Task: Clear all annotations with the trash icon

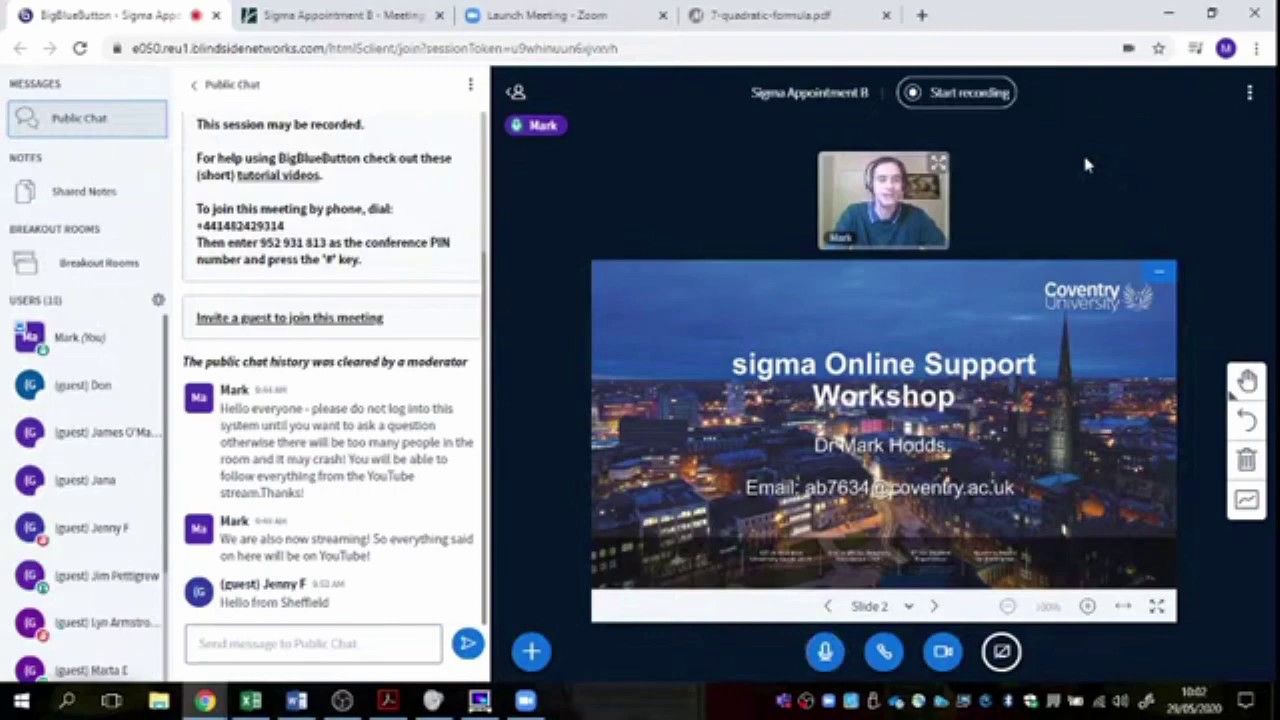Action: coord(1247,460)
